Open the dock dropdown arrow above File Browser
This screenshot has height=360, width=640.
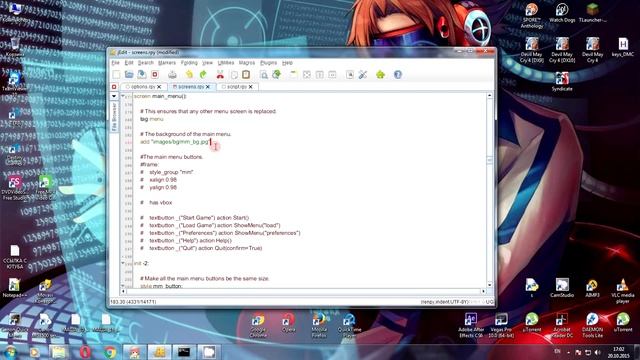[x=114, y=96]
